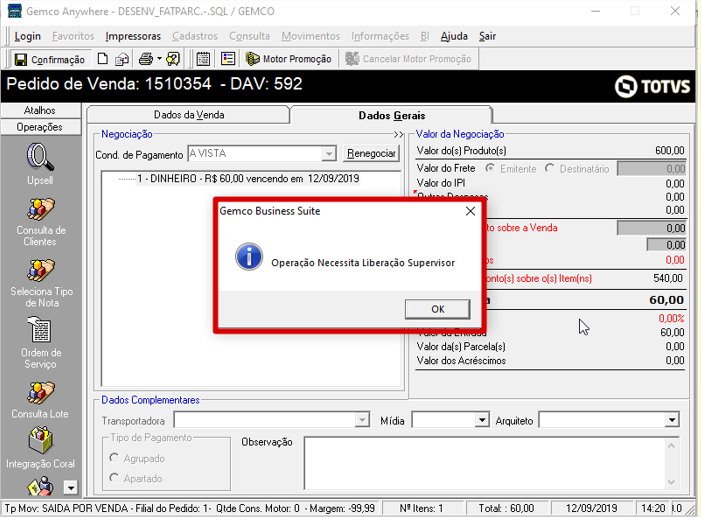Click the Operações sidebar header
Screen dimensions: 701x517
coord(40,127)
